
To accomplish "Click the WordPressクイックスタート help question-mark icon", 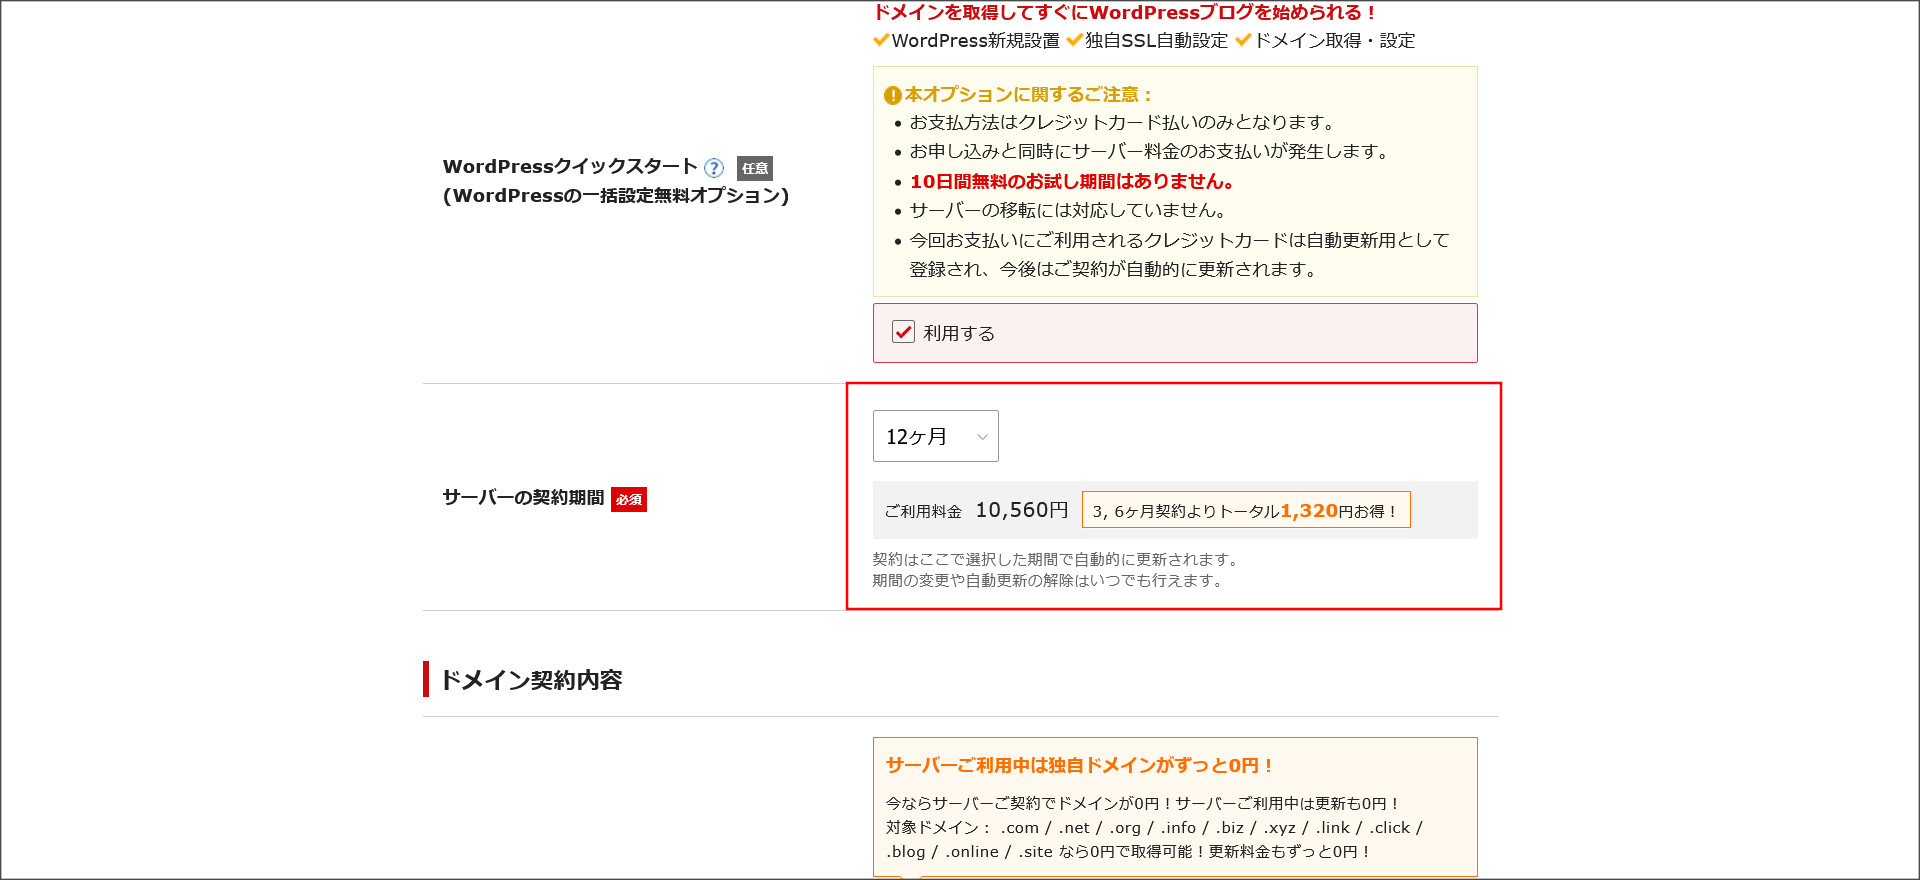I will pyautogui.click(x=713, y=168).
